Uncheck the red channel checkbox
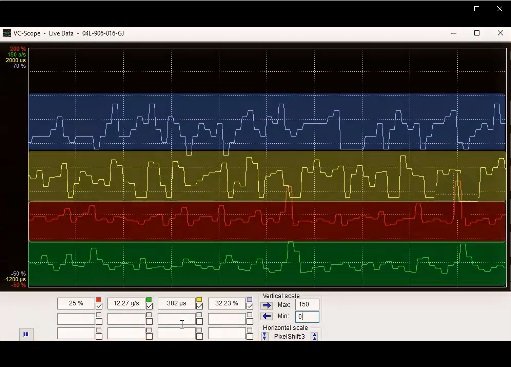The image size is (511, 367). pos(99,306)
